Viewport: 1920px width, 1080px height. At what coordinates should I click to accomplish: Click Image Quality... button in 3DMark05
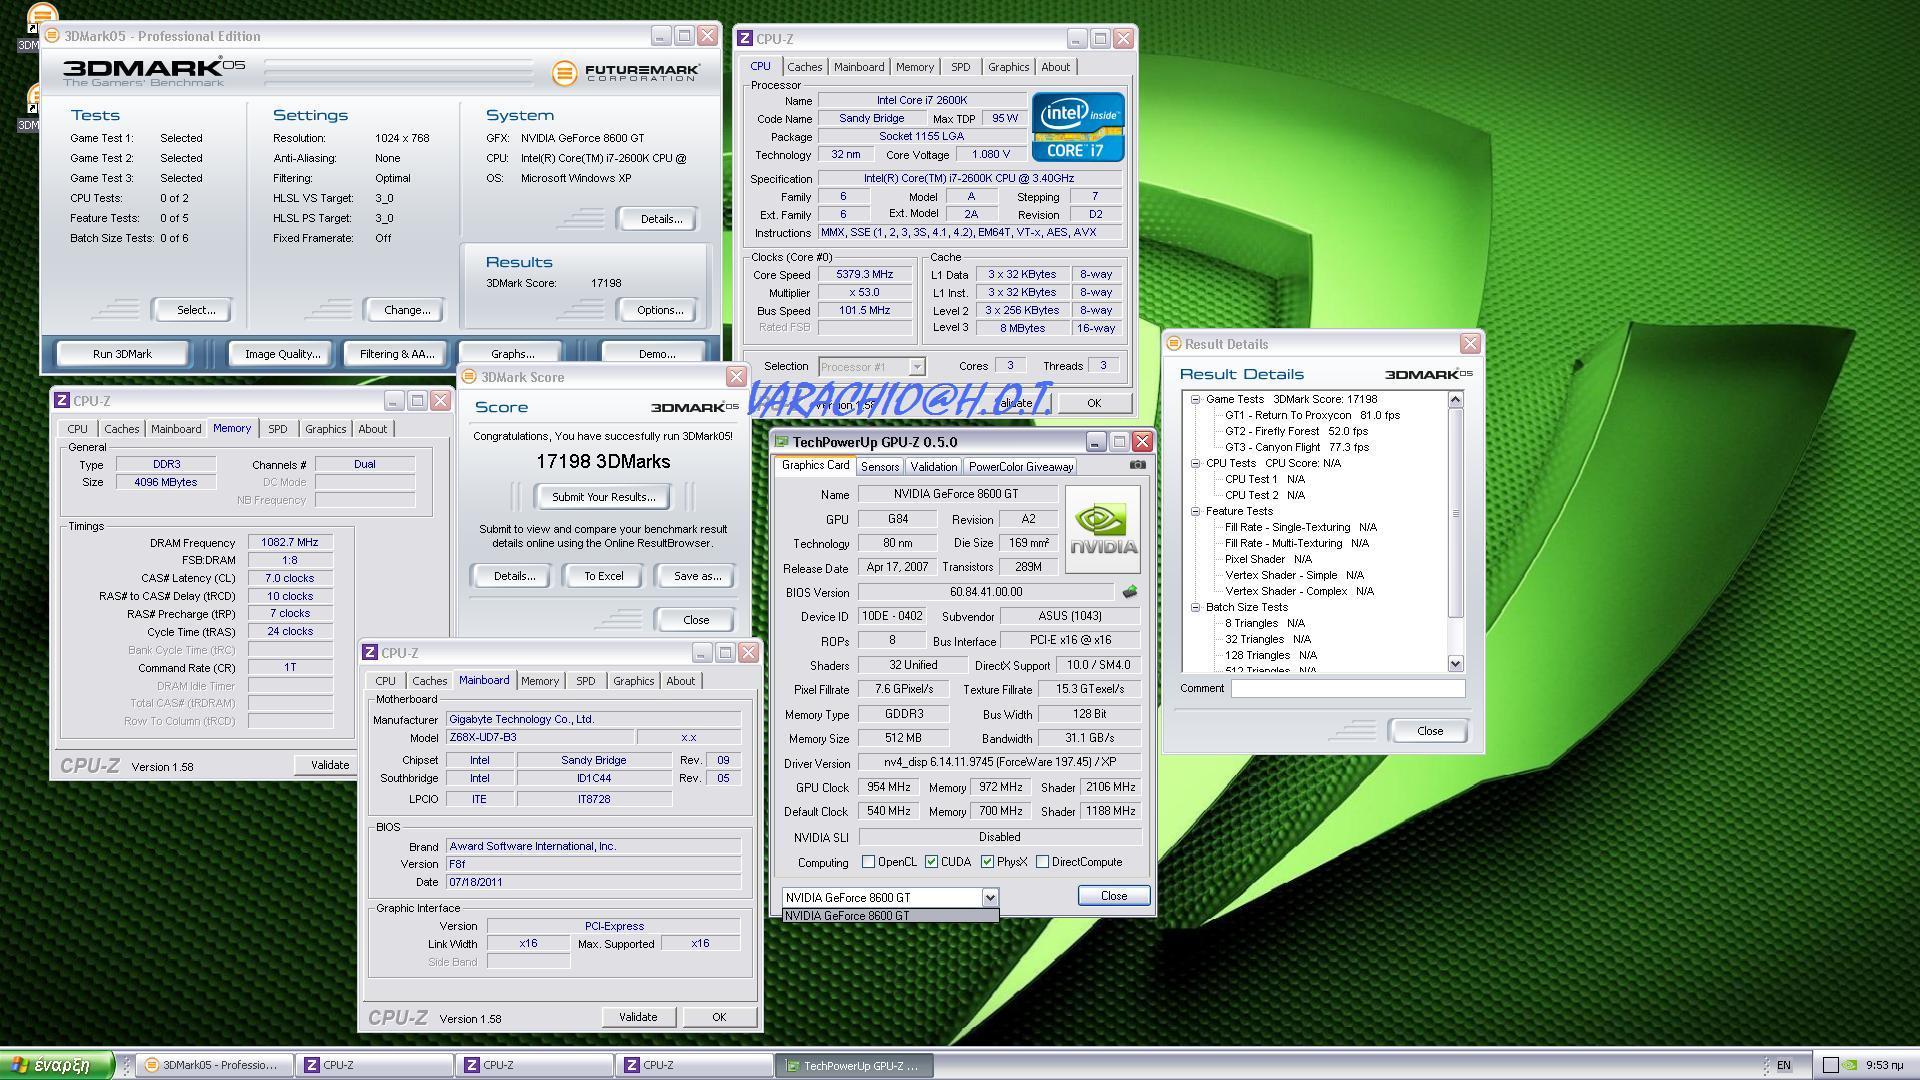tap(282, 354)
